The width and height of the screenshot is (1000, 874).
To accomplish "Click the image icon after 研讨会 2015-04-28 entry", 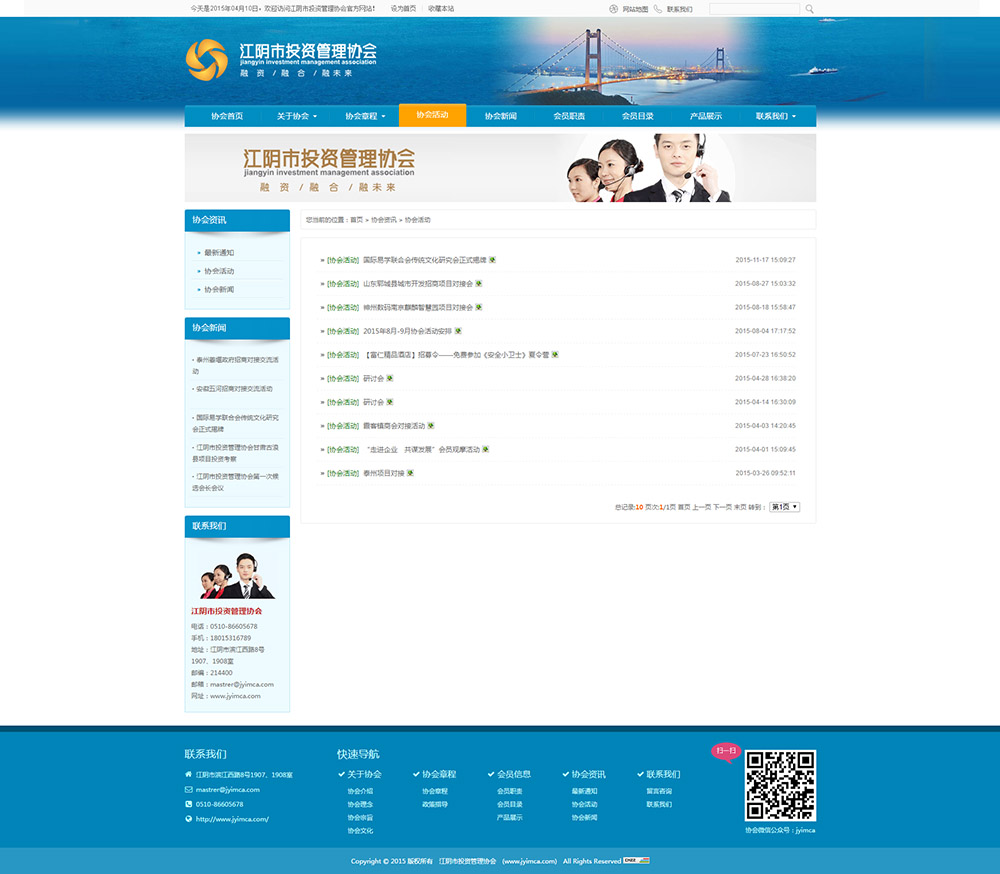I will [390, 378].
